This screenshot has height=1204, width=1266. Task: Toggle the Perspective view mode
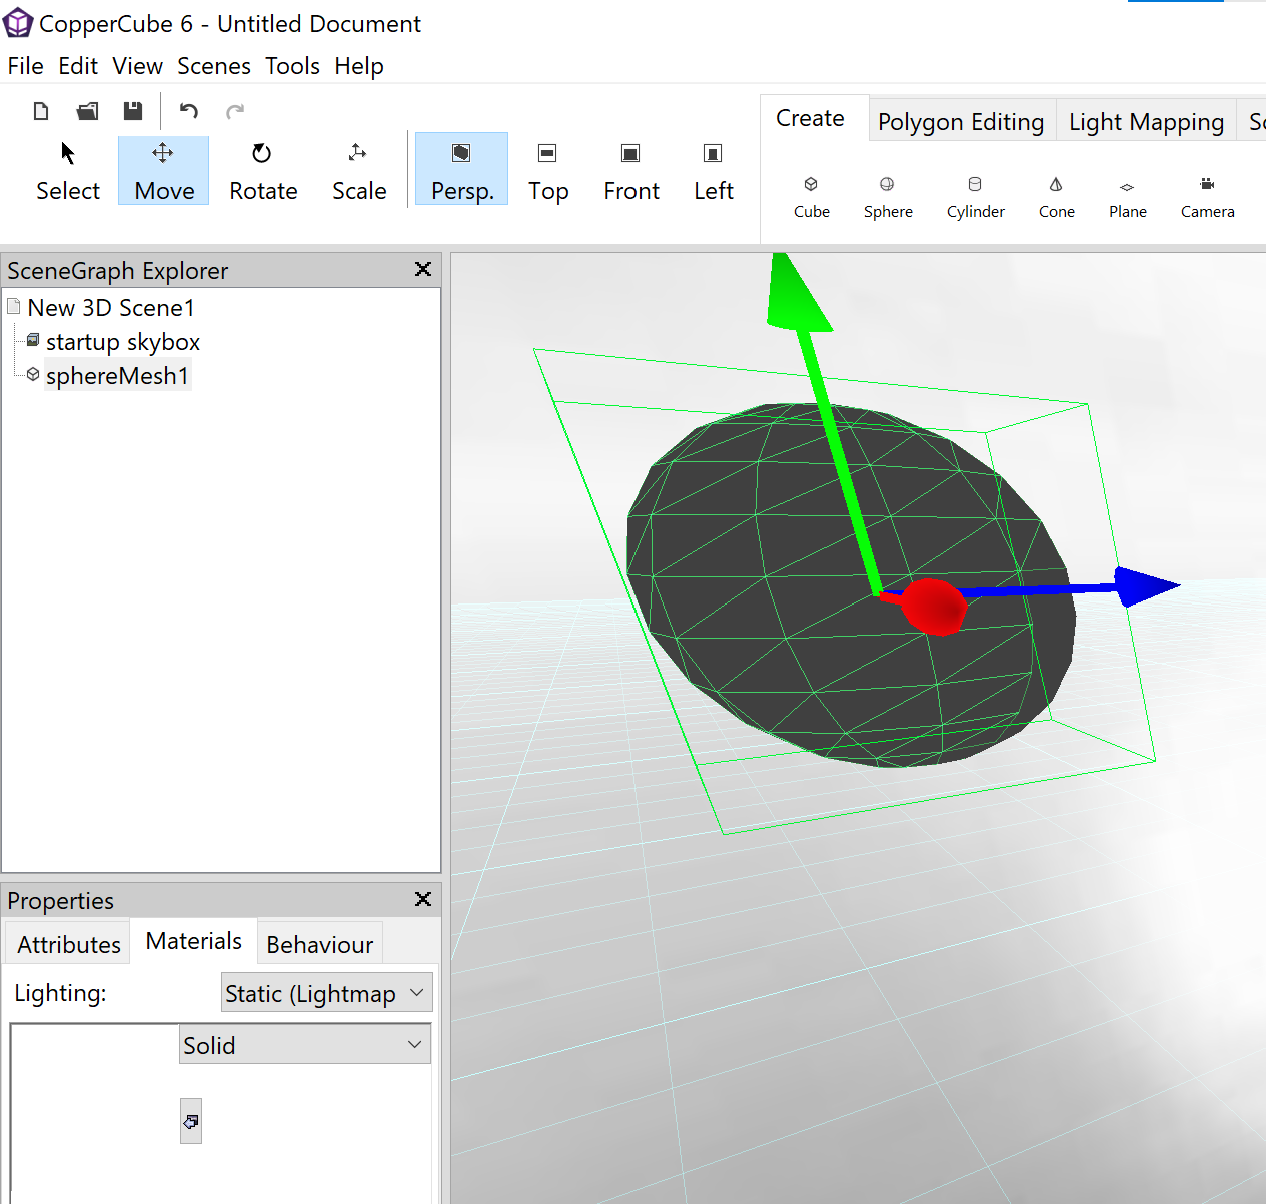pos(461,171)
